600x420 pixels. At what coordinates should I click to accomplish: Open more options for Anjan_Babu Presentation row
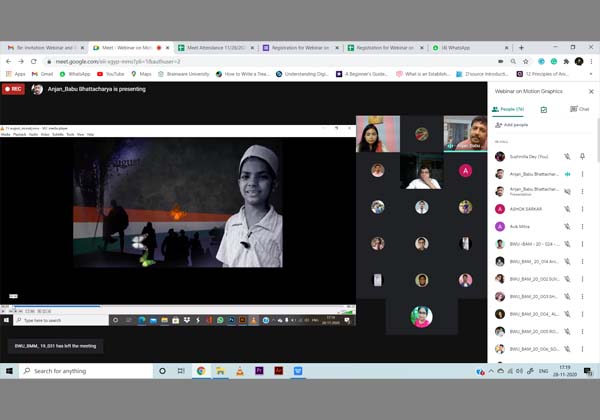(x=582, y=192)
